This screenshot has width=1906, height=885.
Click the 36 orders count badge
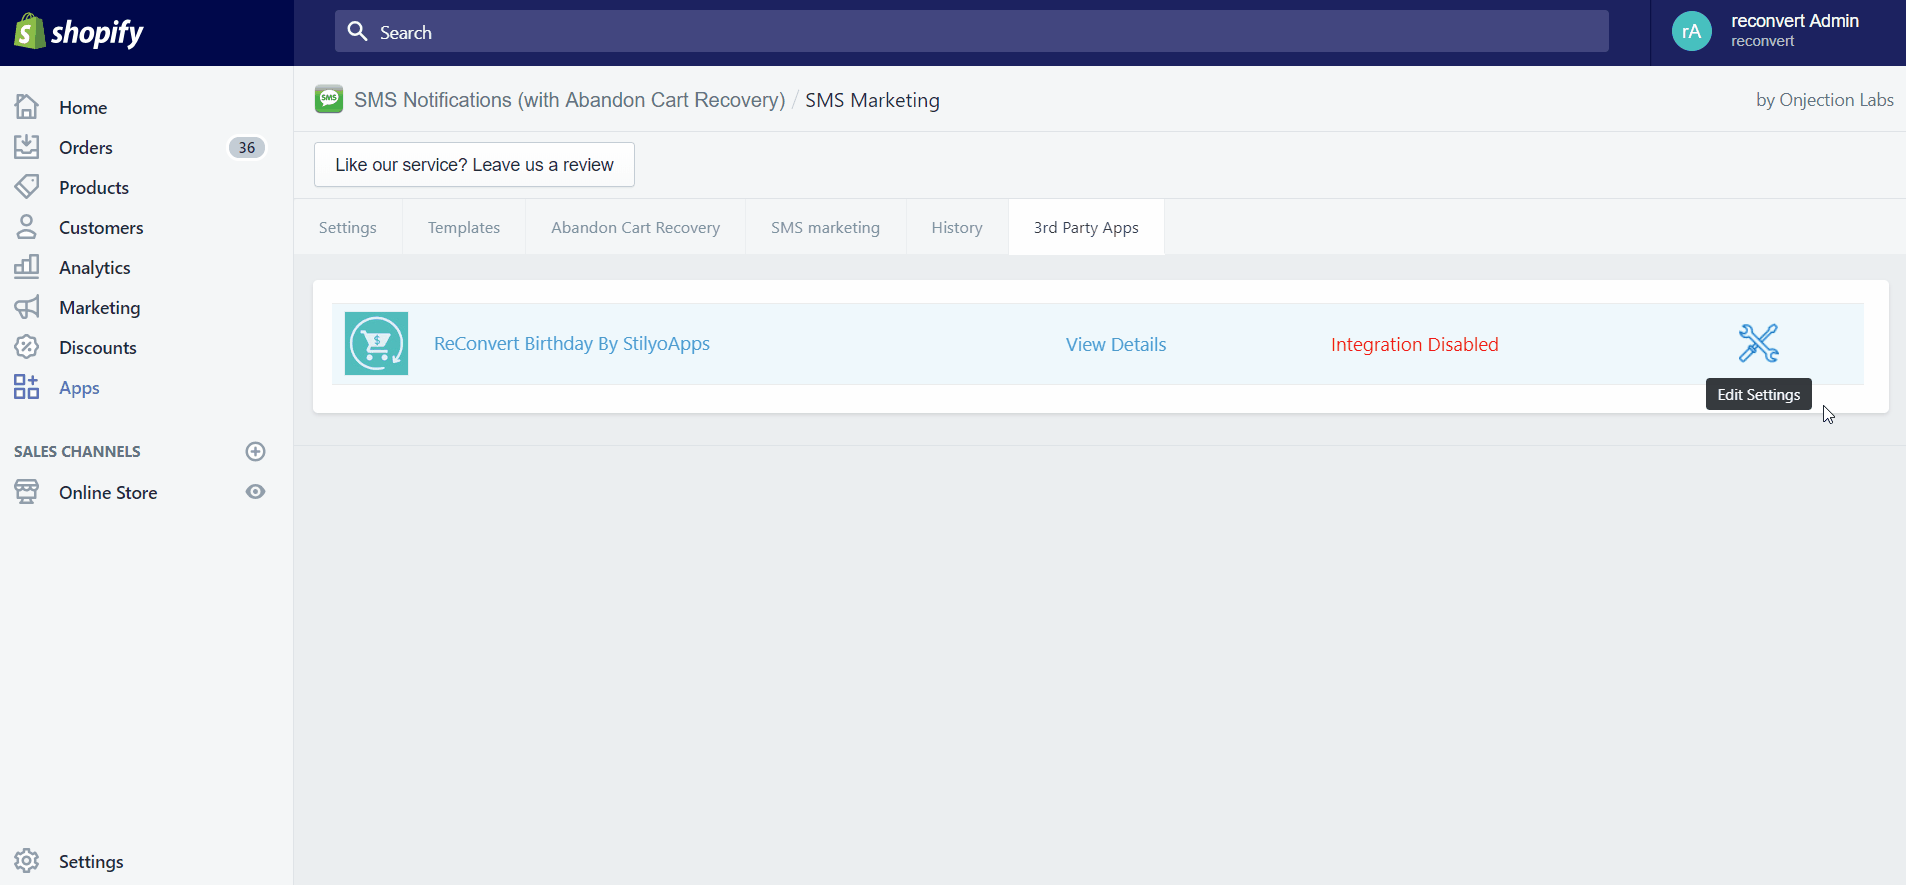[x=247, y=147]
